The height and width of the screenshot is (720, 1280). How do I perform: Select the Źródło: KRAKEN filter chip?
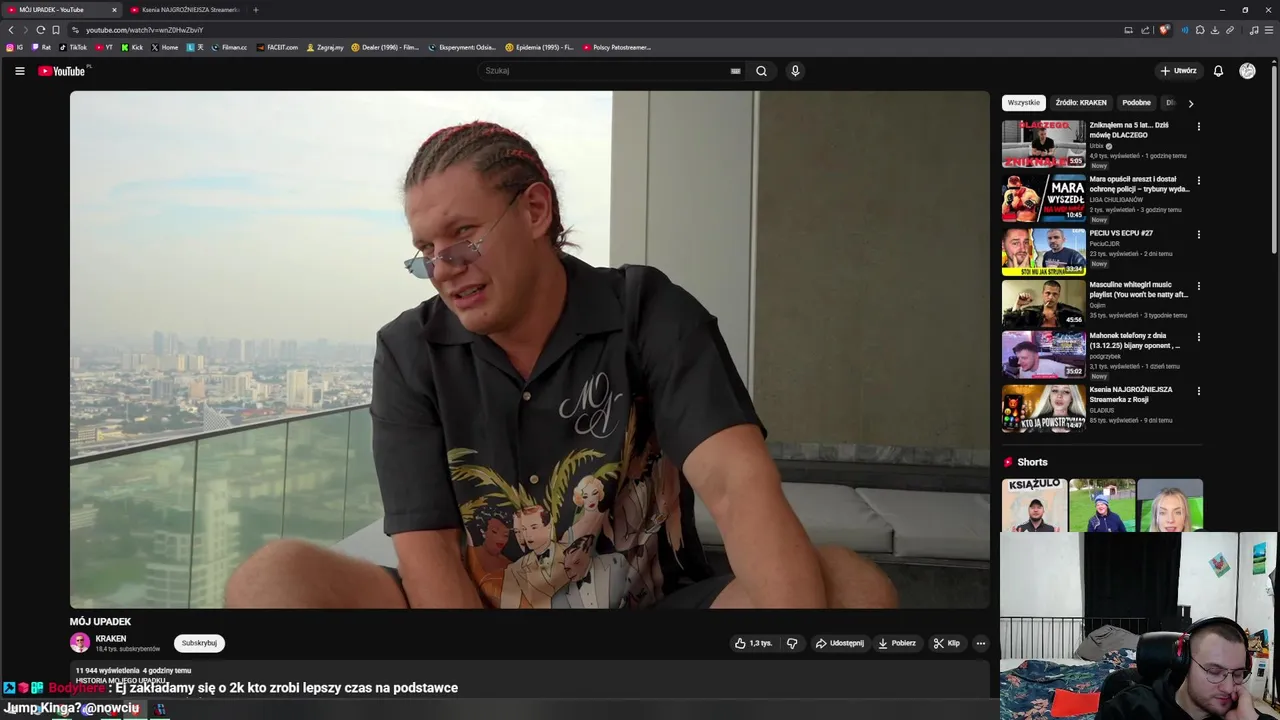(1081, 102)
